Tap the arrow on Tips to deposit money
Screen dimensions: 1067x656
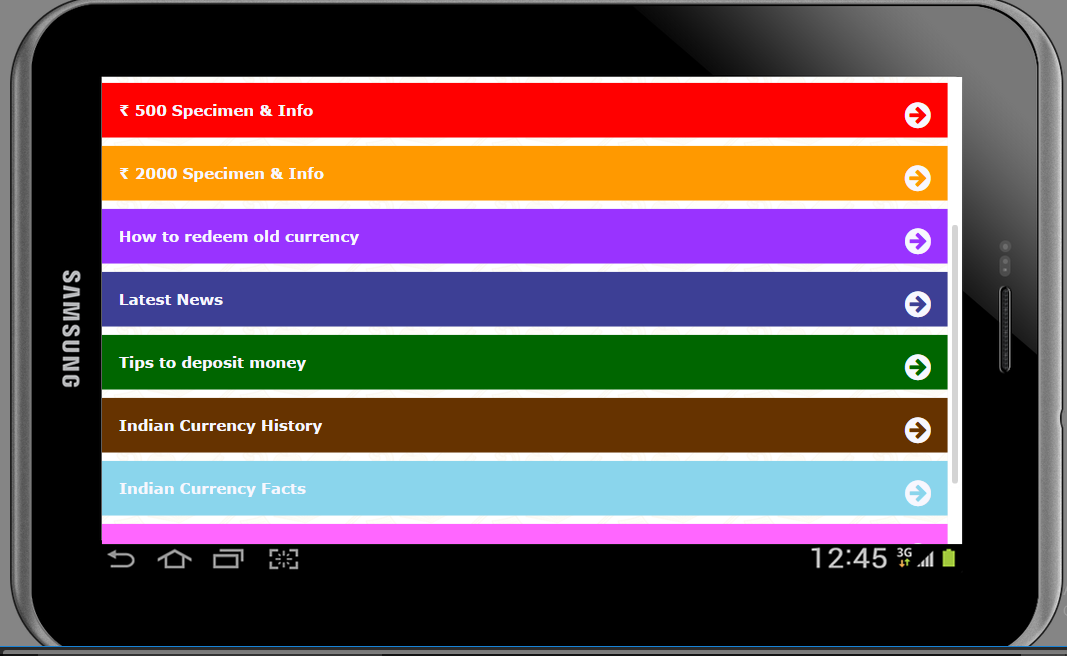coord(917,367)
